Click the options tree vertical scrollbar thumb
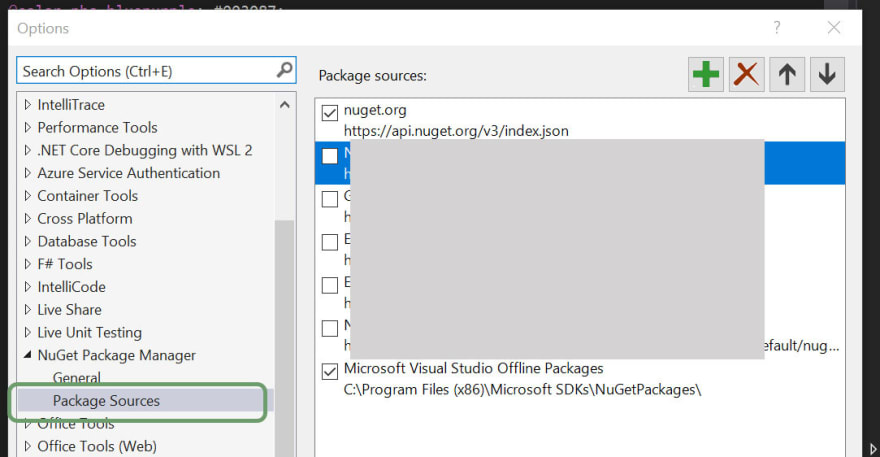Screen dimensions: 880x457 285,337
